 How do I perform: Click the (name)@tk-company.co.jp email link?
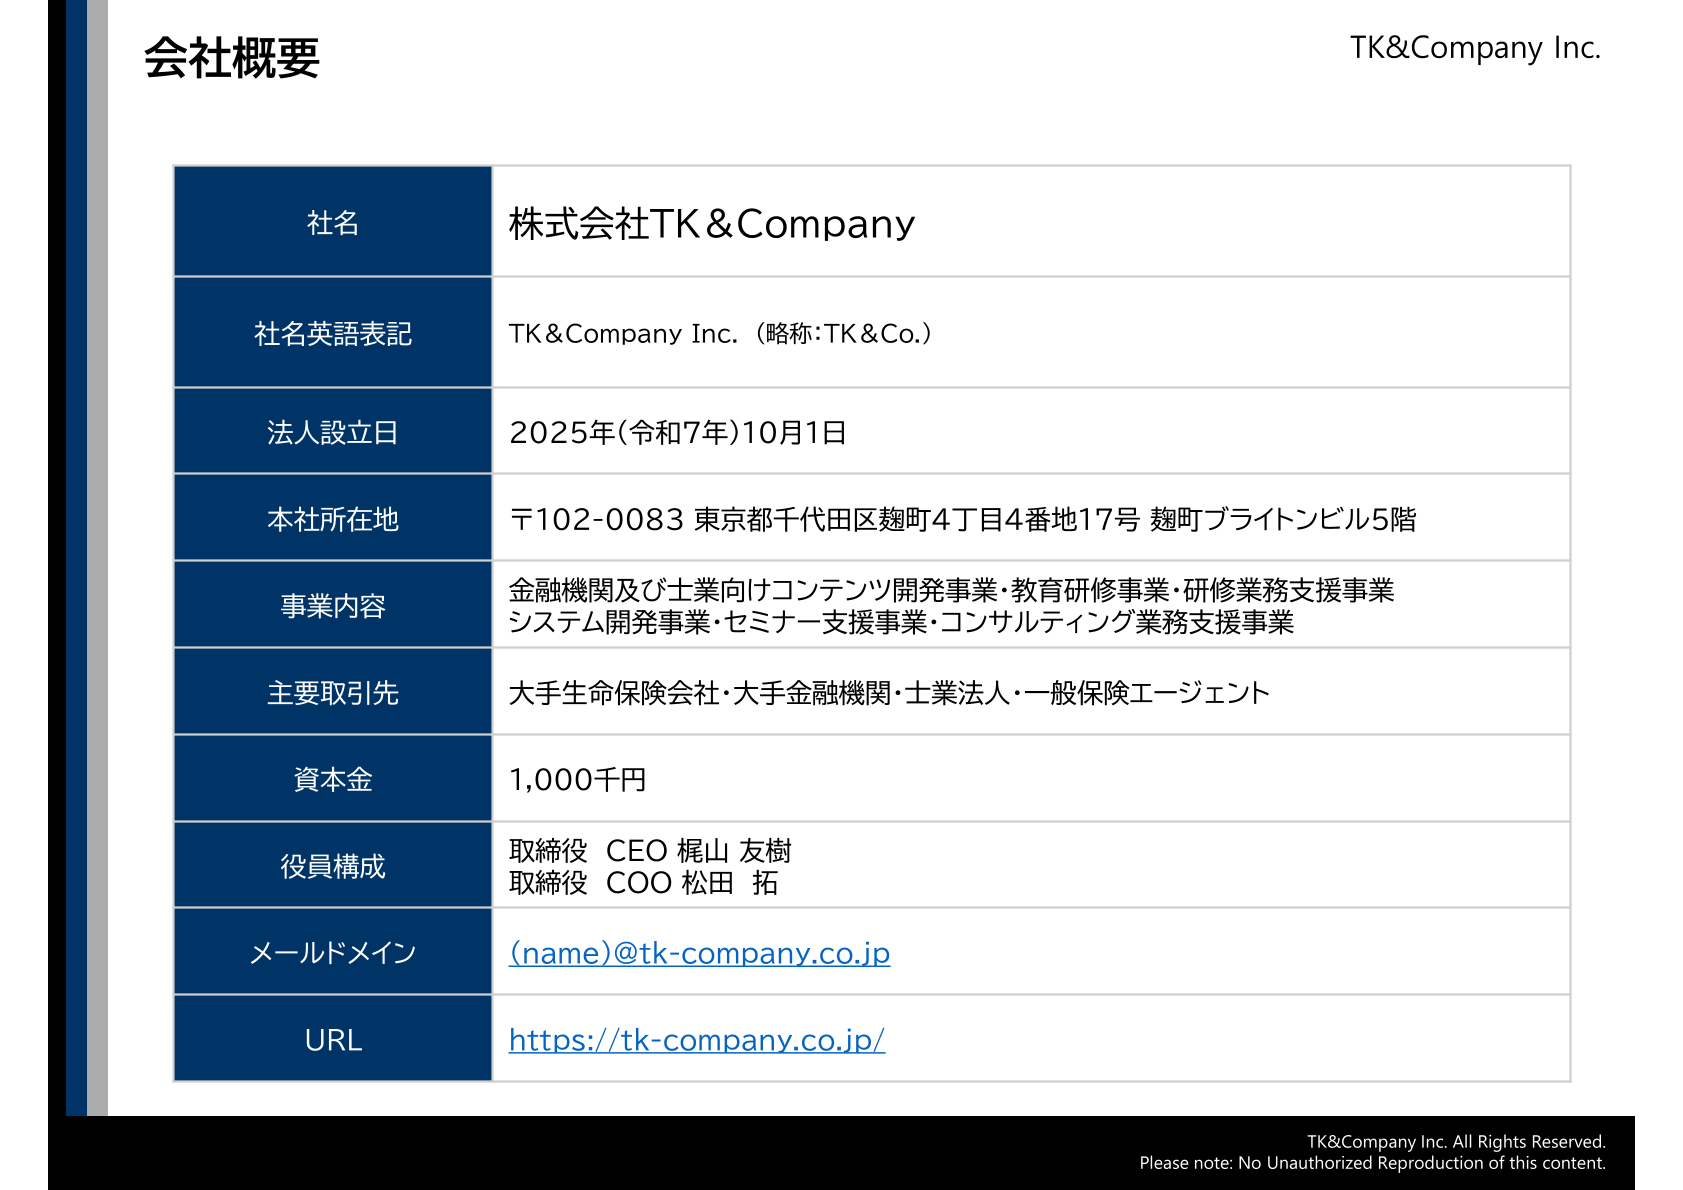[x=699, y=953]
